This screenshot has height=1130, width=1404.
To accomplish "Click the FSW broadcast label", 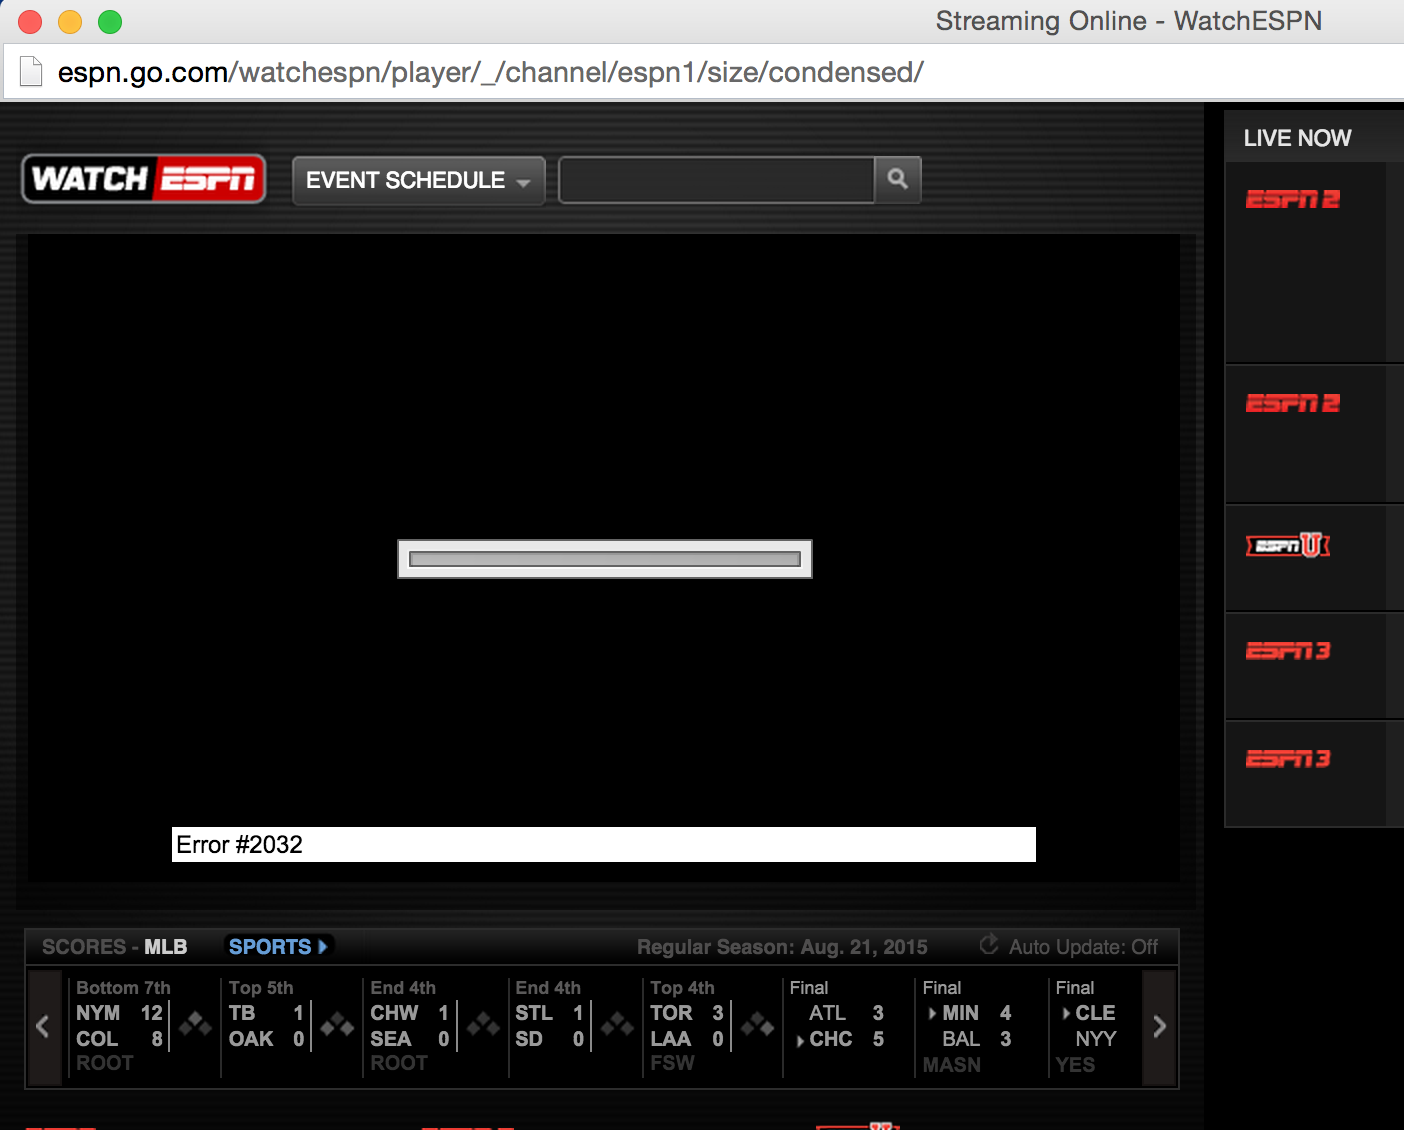I will (672, 1063).
